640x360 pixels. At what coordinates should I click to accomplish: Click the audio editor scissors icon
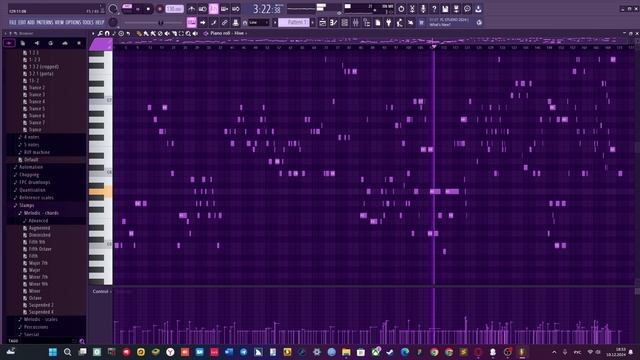412,9
